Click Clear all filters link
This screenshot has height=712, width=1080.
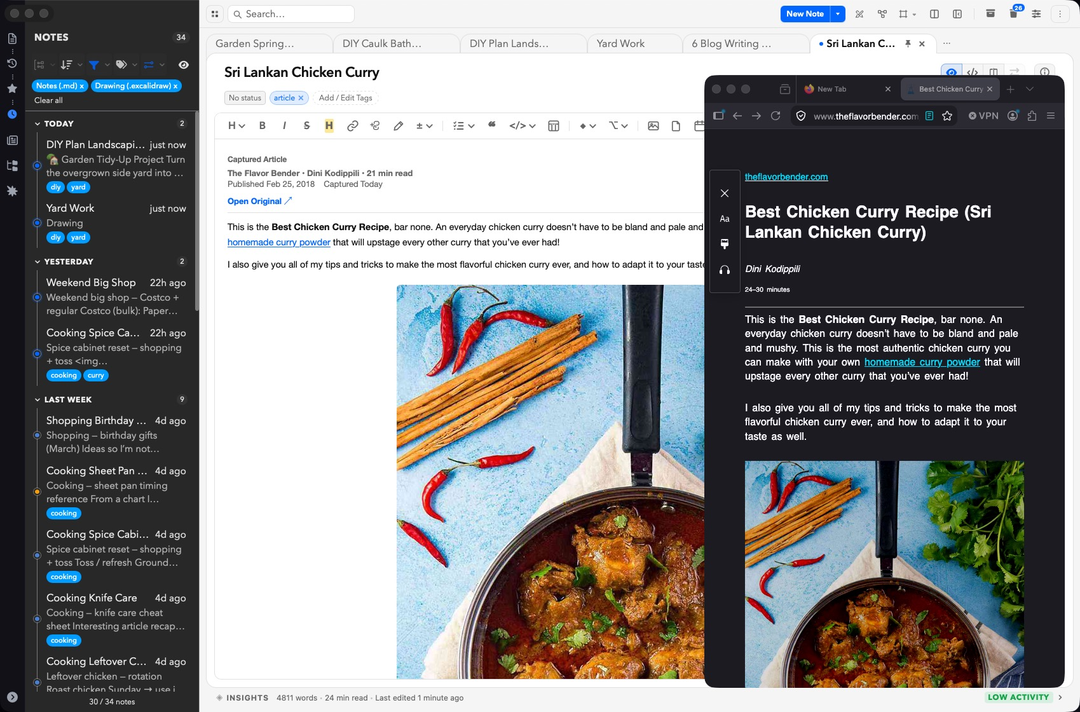[x=48, y=101]
